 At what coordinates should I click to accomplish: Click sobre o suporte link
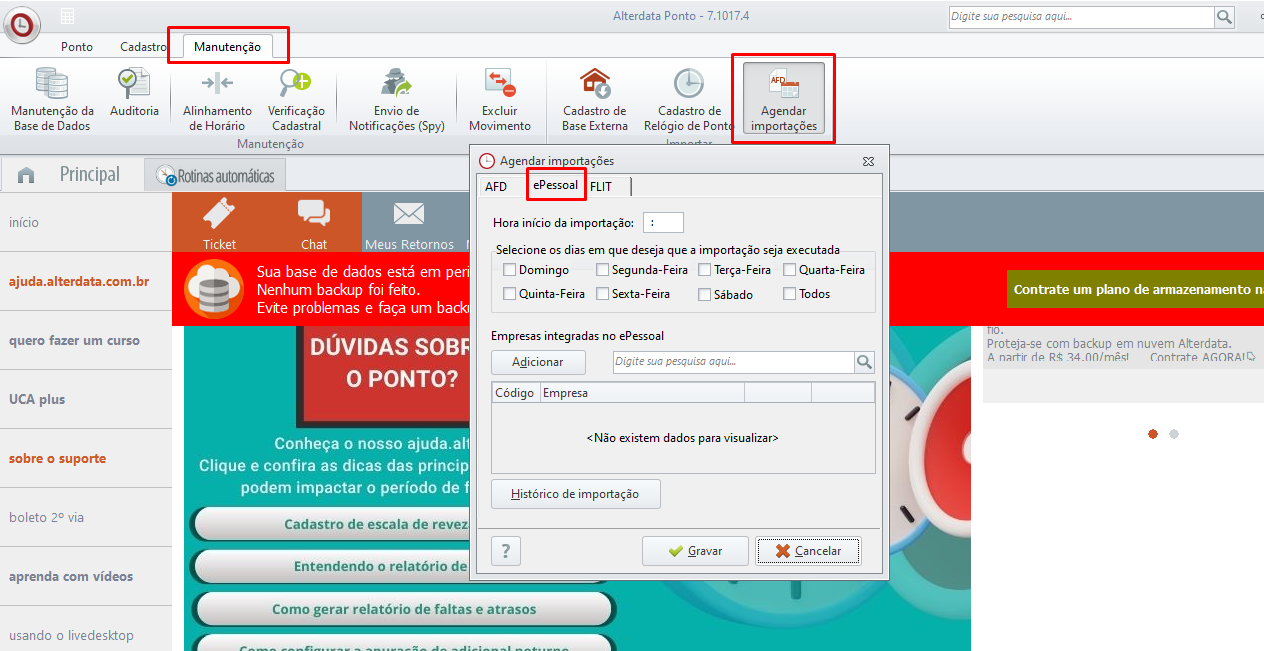[x=57, y=458]
